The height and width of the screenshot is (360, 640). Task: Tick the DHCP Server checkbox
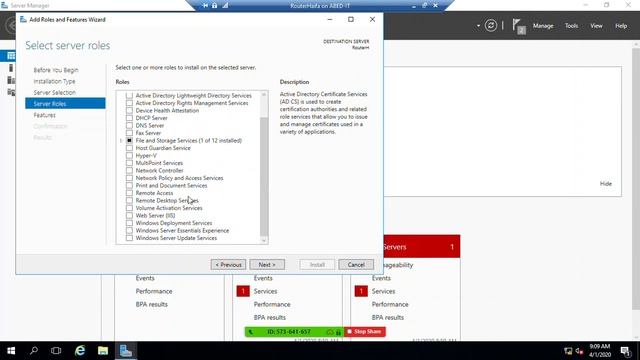[x=129, y=118]
